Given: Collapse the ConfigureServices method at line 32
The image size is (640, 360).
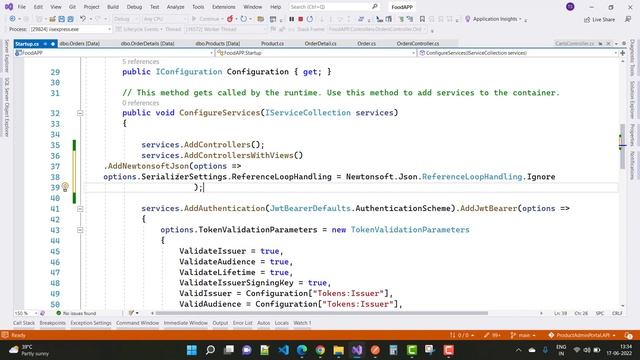Looking at the screenshot, I should coord(80,113).
